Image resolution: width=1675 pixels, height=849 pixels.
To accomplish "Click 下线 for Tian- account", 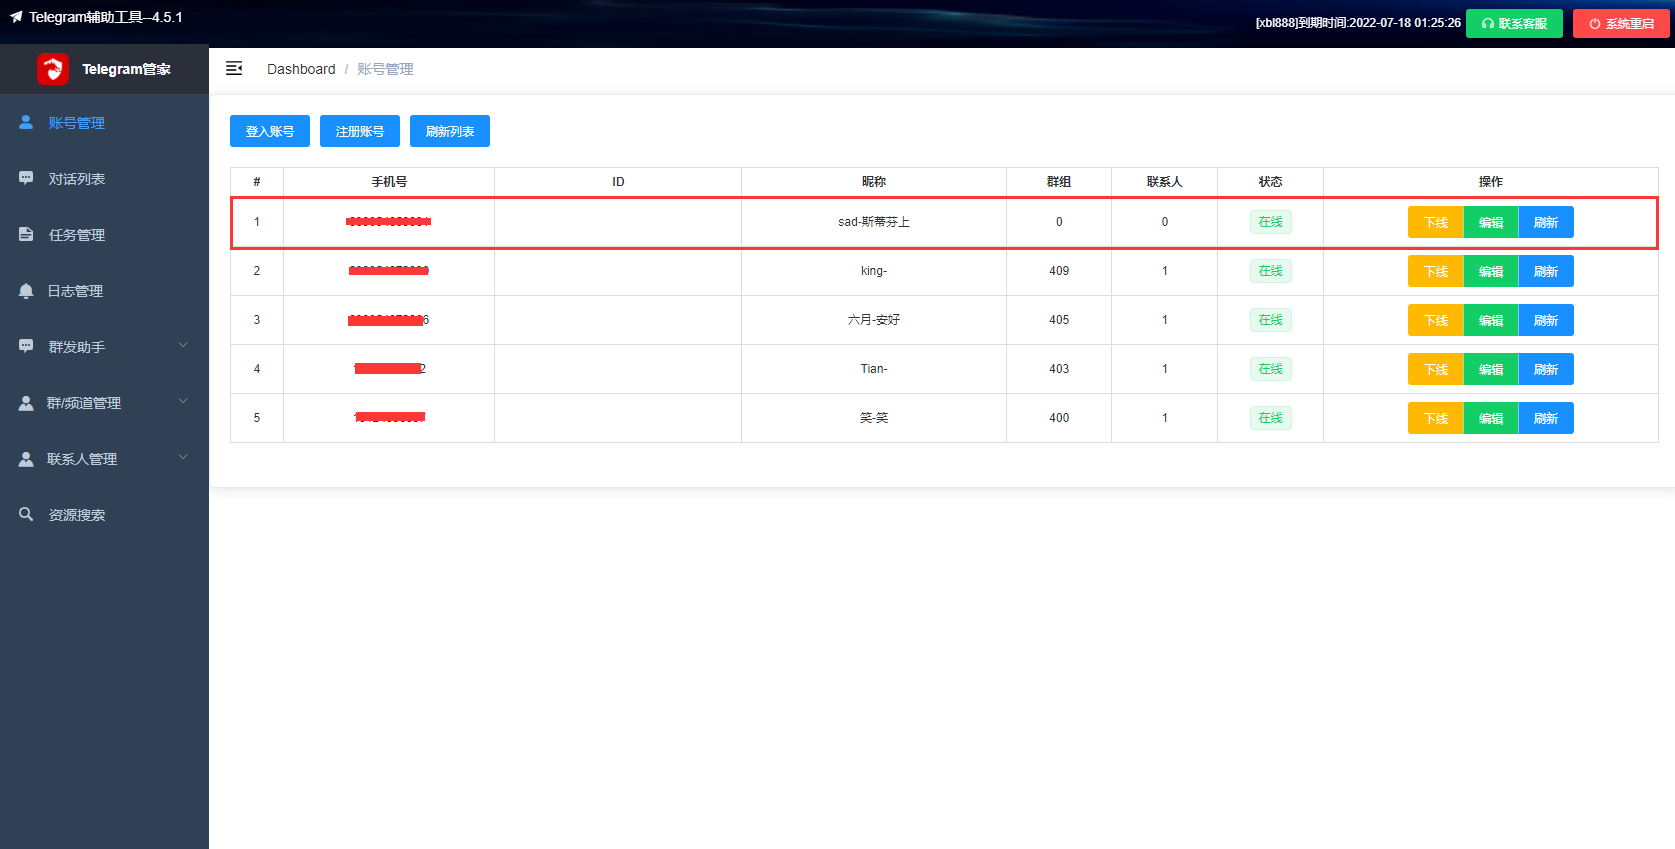I will 1436,369.
